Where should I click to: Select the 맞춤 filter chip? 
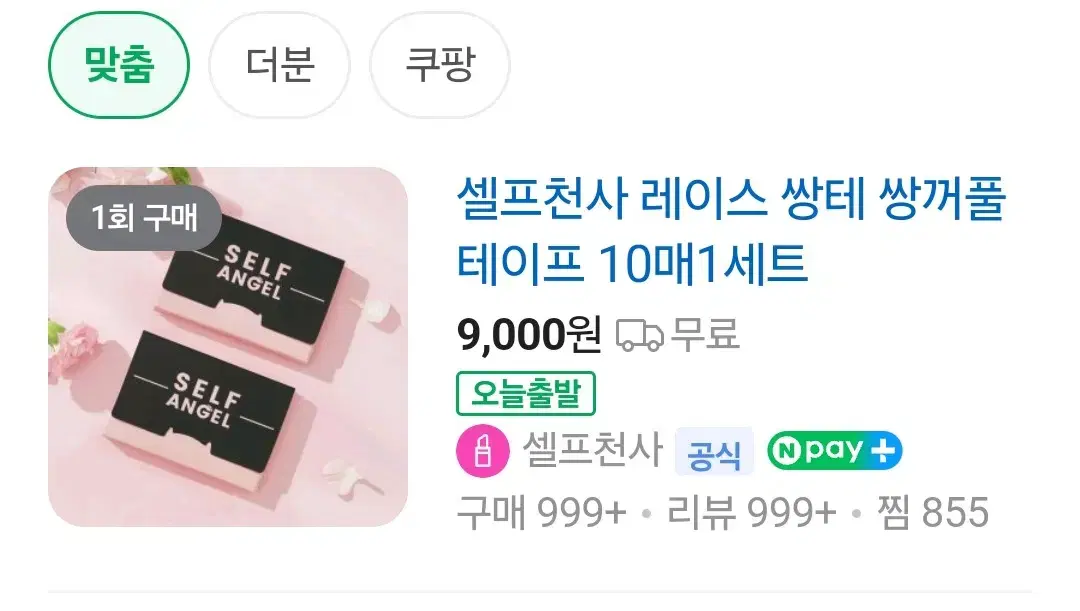tap(118, 65)
